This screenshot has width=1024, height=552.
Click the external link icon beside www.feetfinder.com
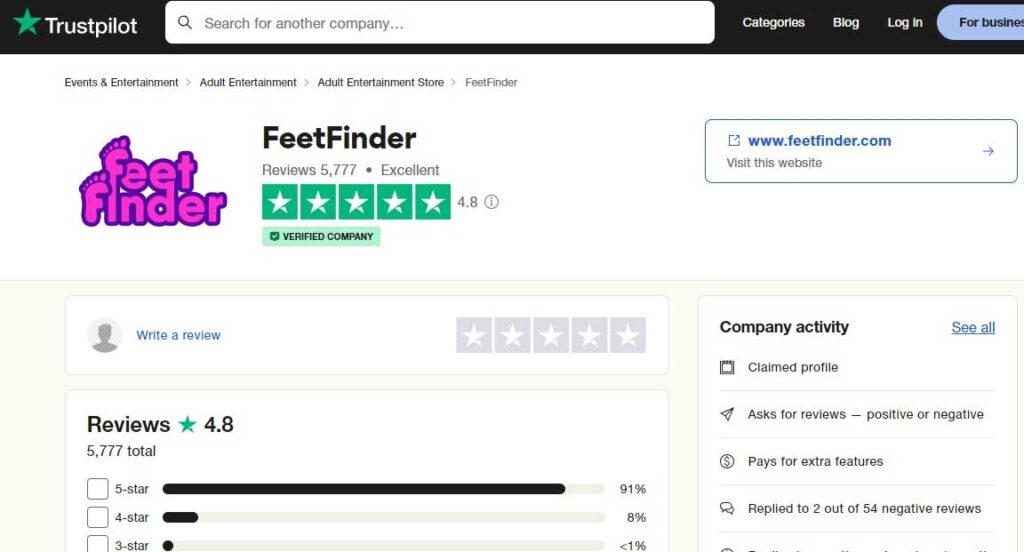pos(733,140)
